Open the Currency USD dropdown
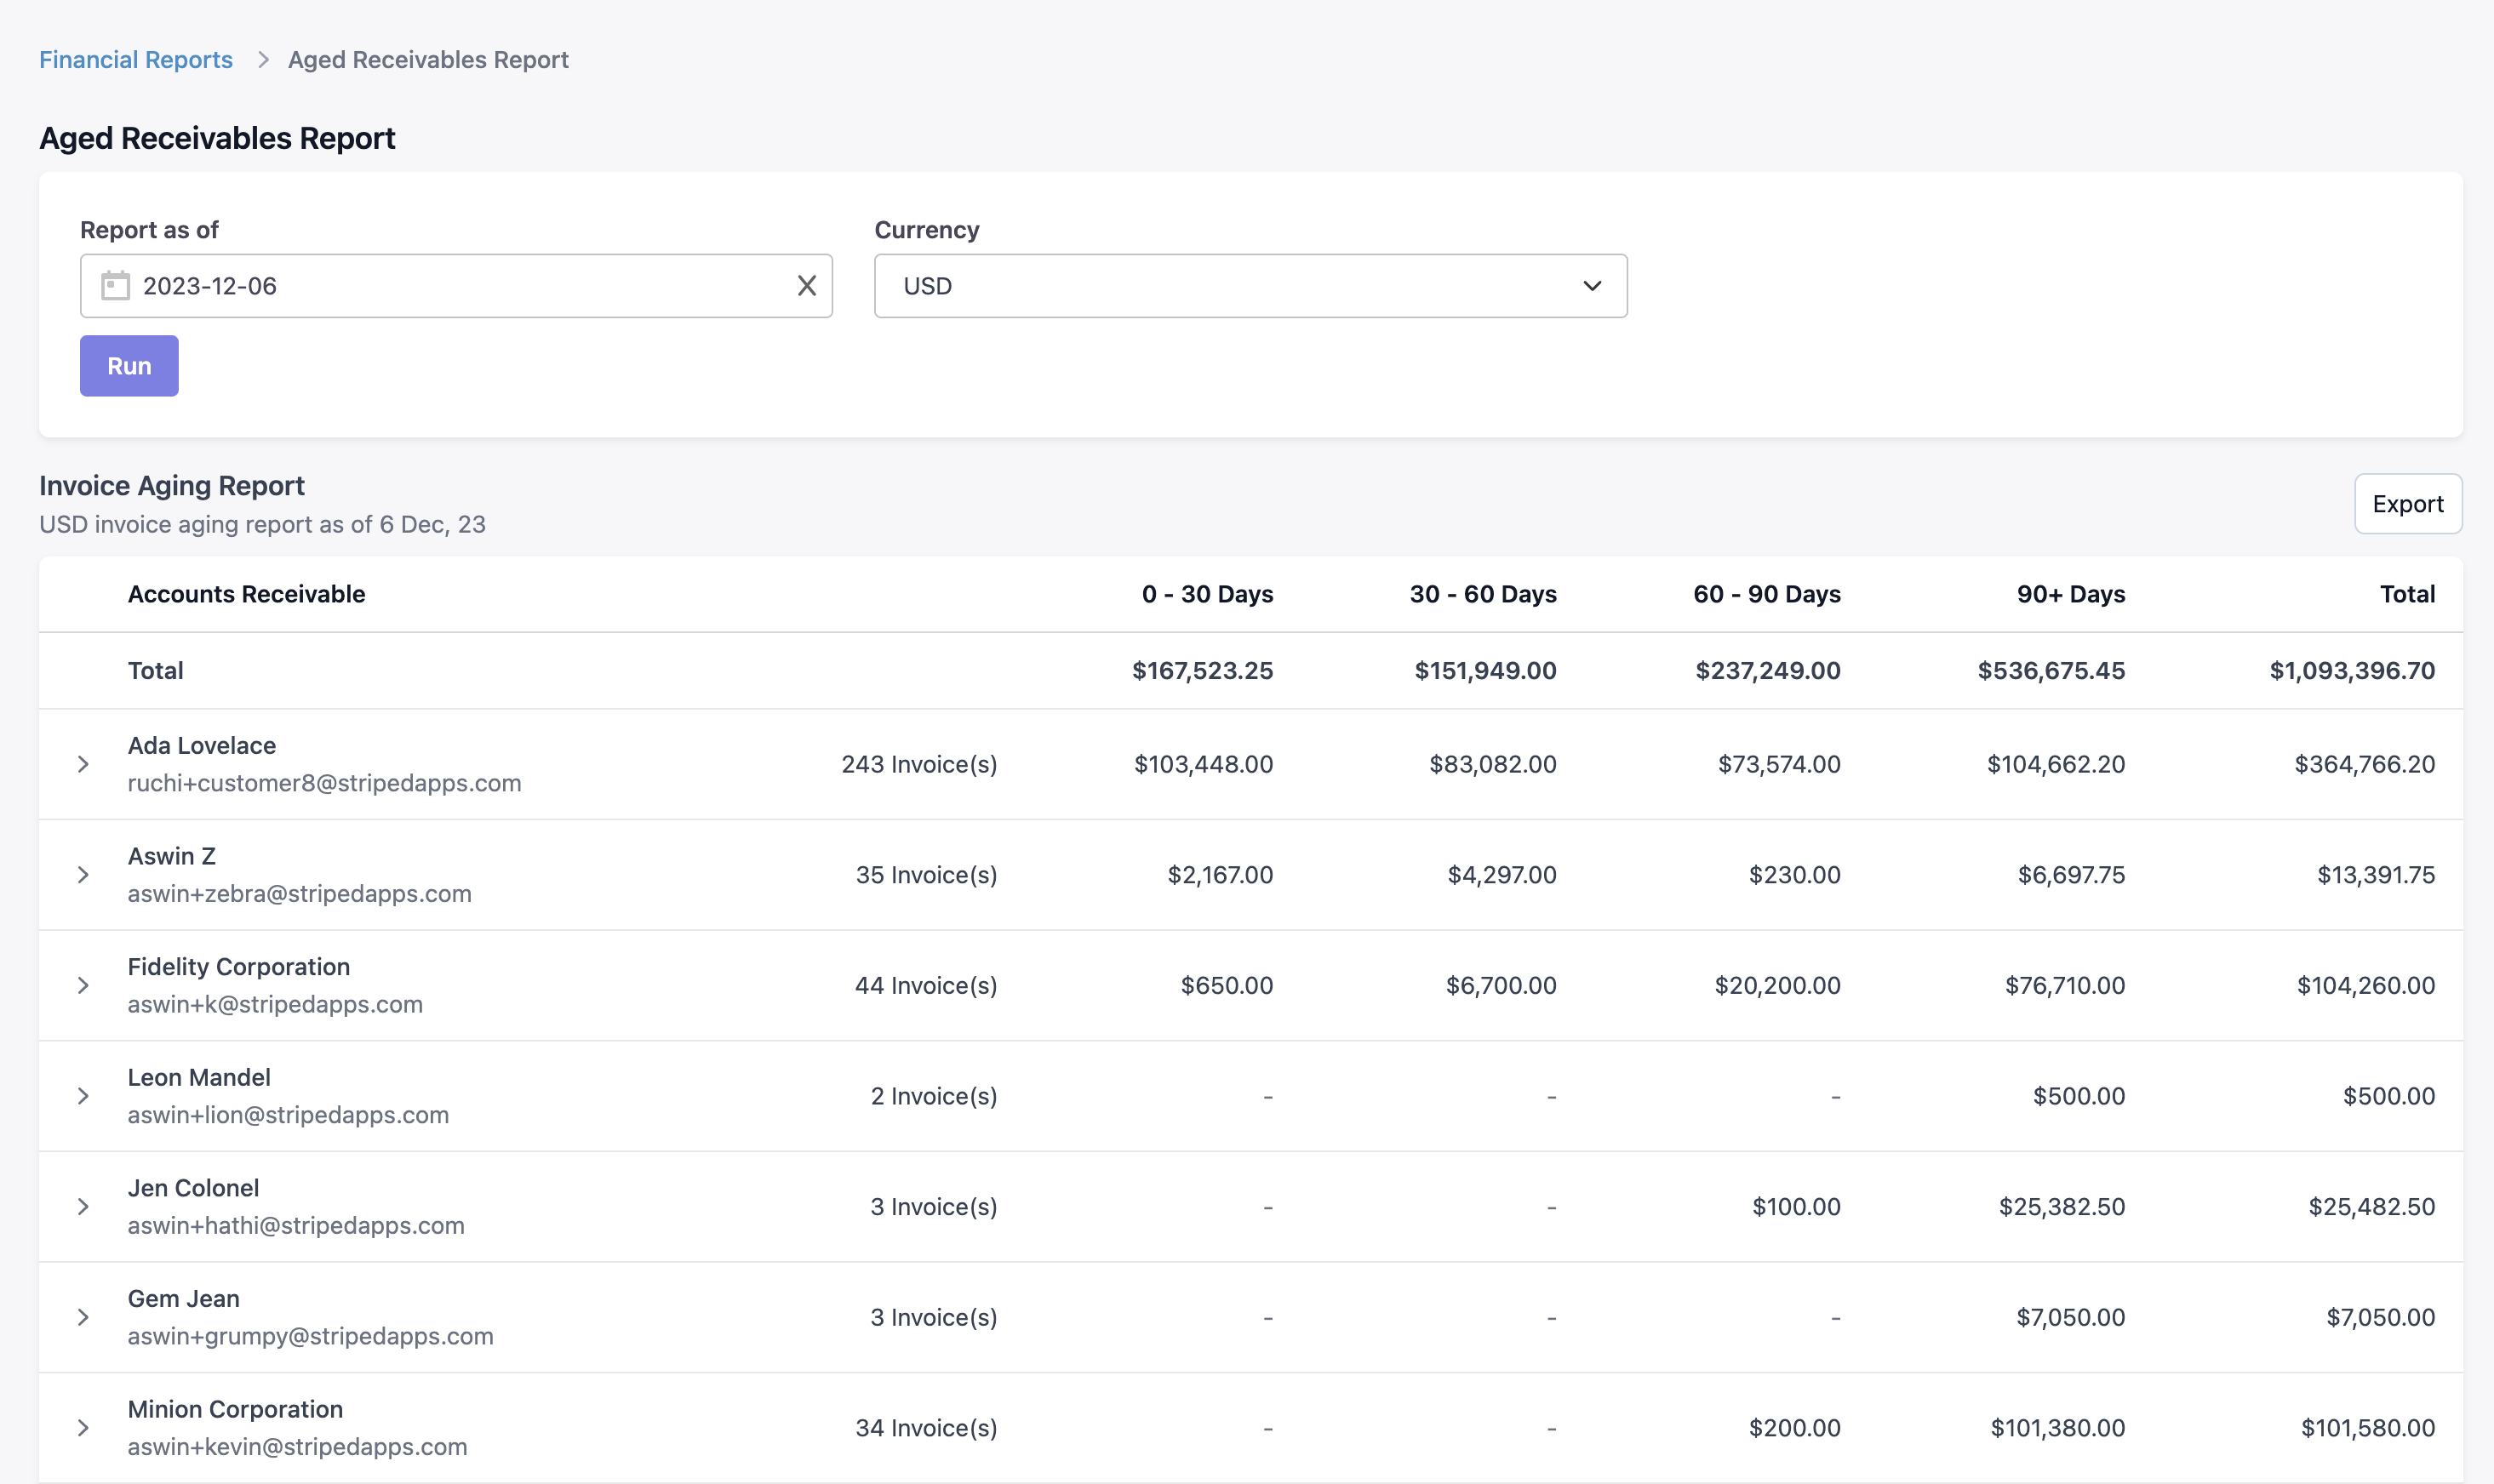Screen dimensions: 2494x1484 (1249, 286)
